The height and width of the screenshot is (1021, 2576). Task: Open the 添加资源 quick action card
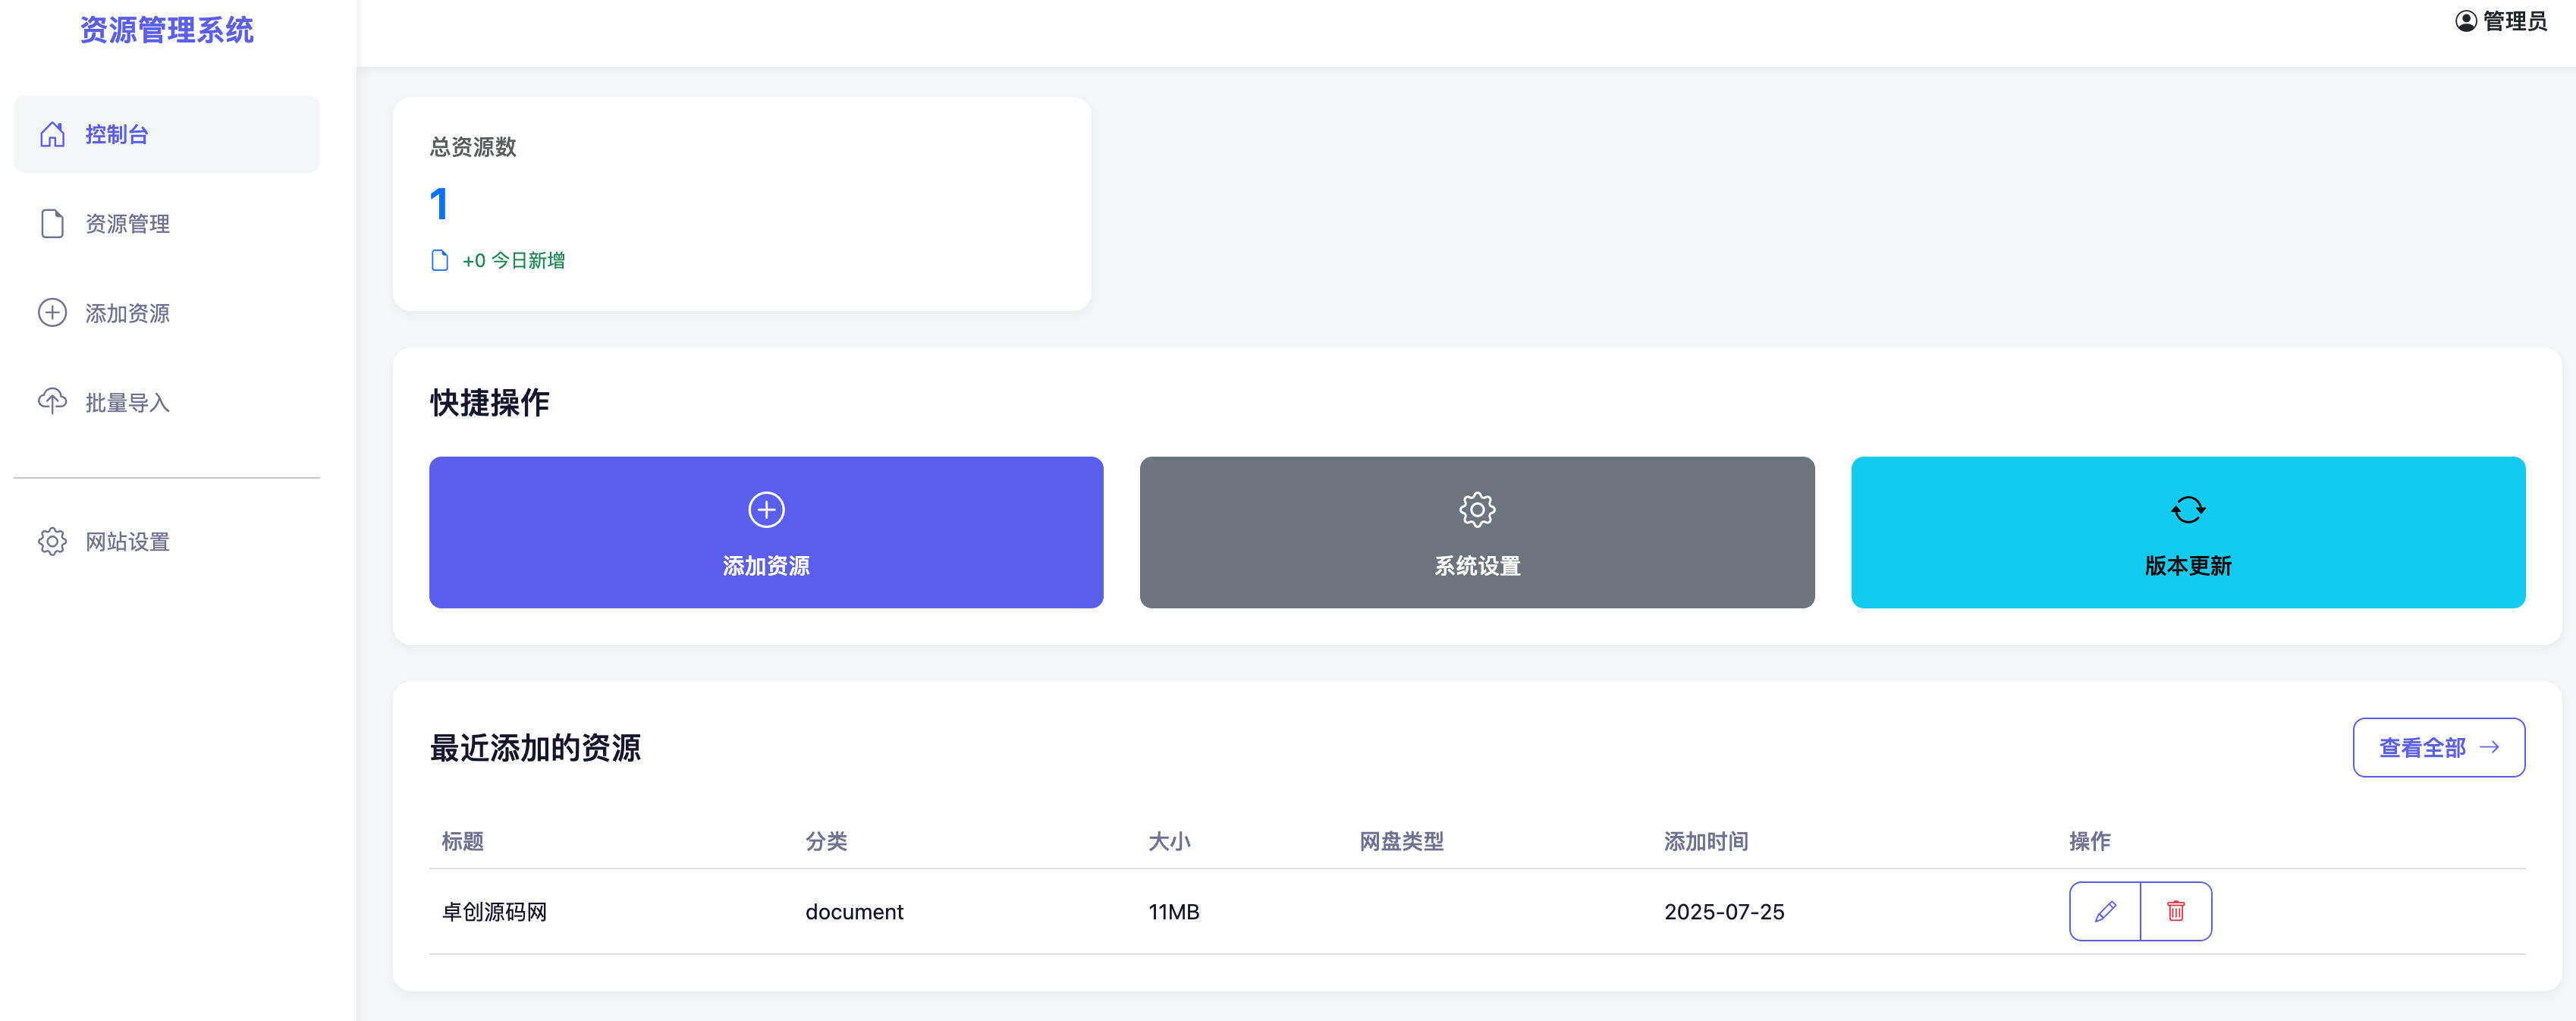click(x=766, y=533)
